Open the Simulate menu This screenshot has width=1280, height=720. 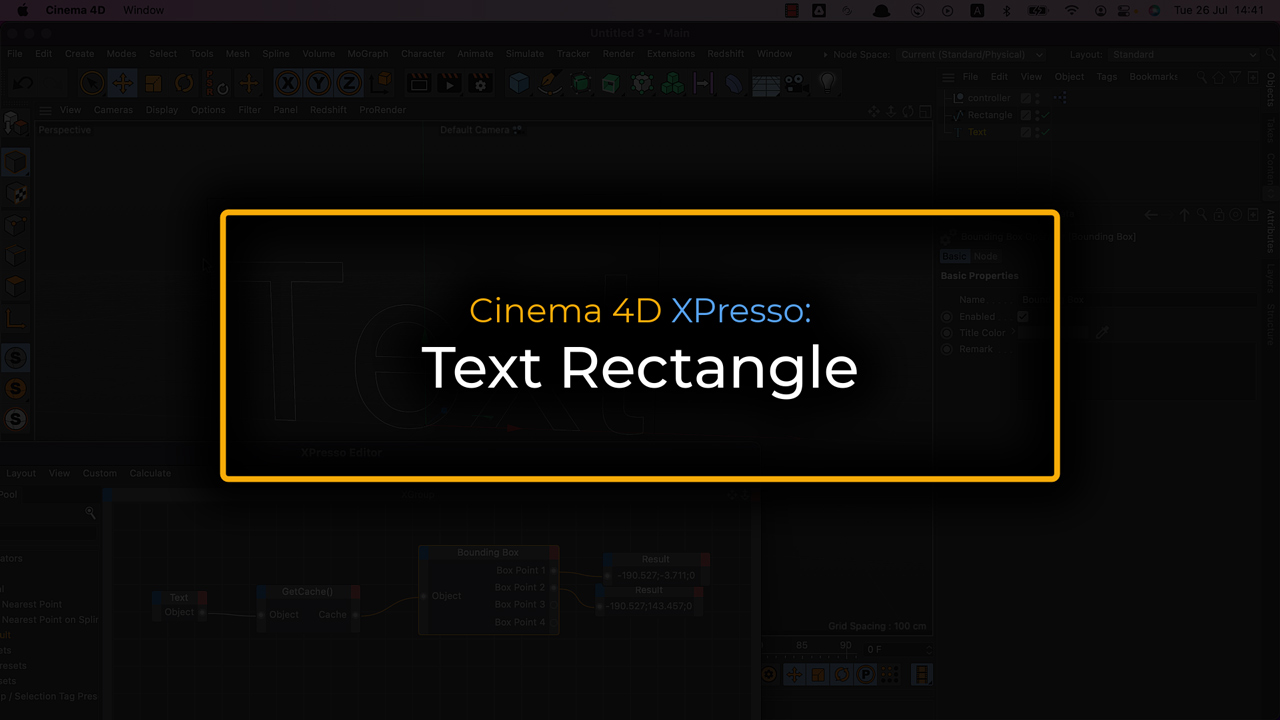[x=524, y=54]
